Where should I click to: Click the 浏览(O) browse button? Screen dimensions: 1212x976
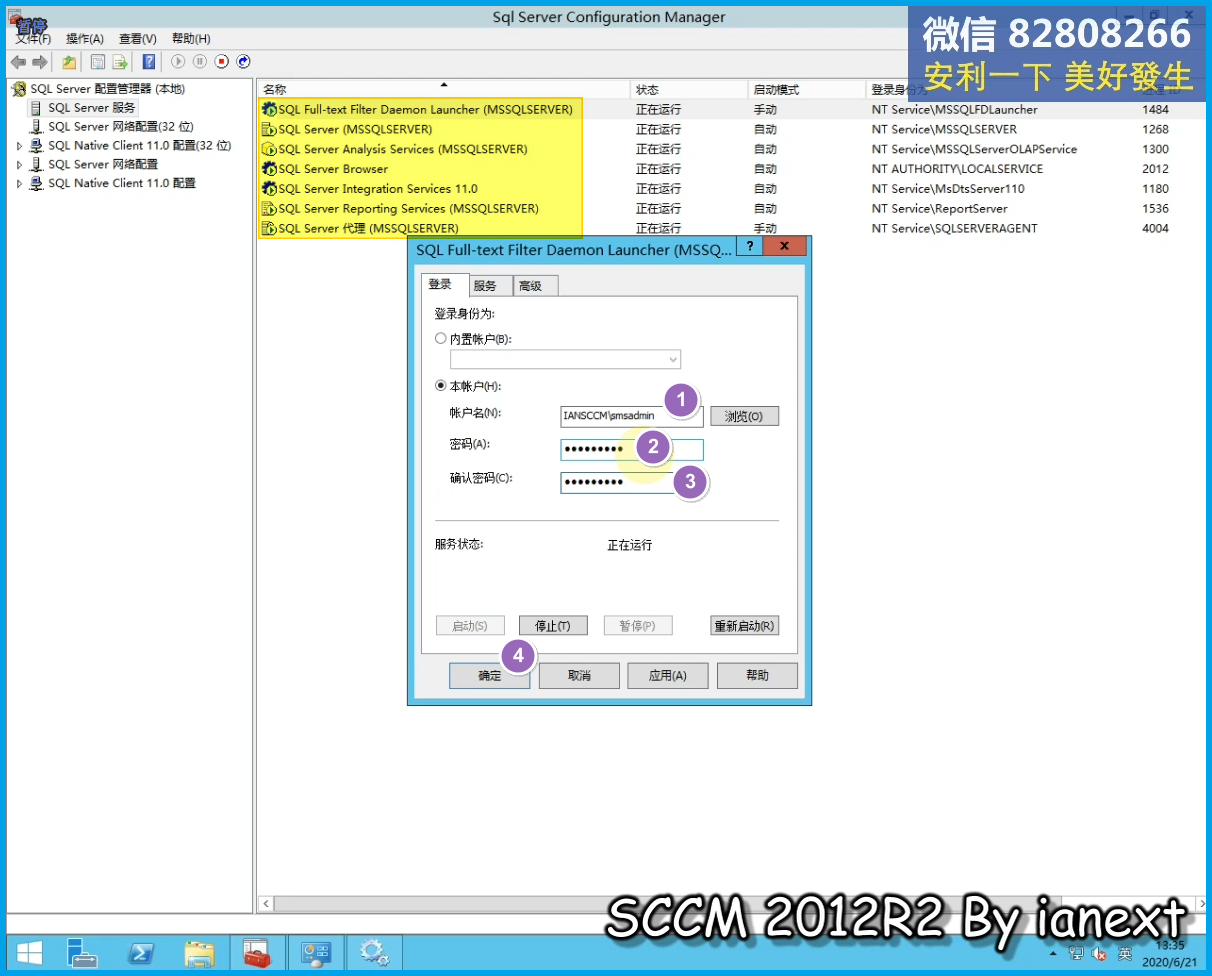(744, 416)
